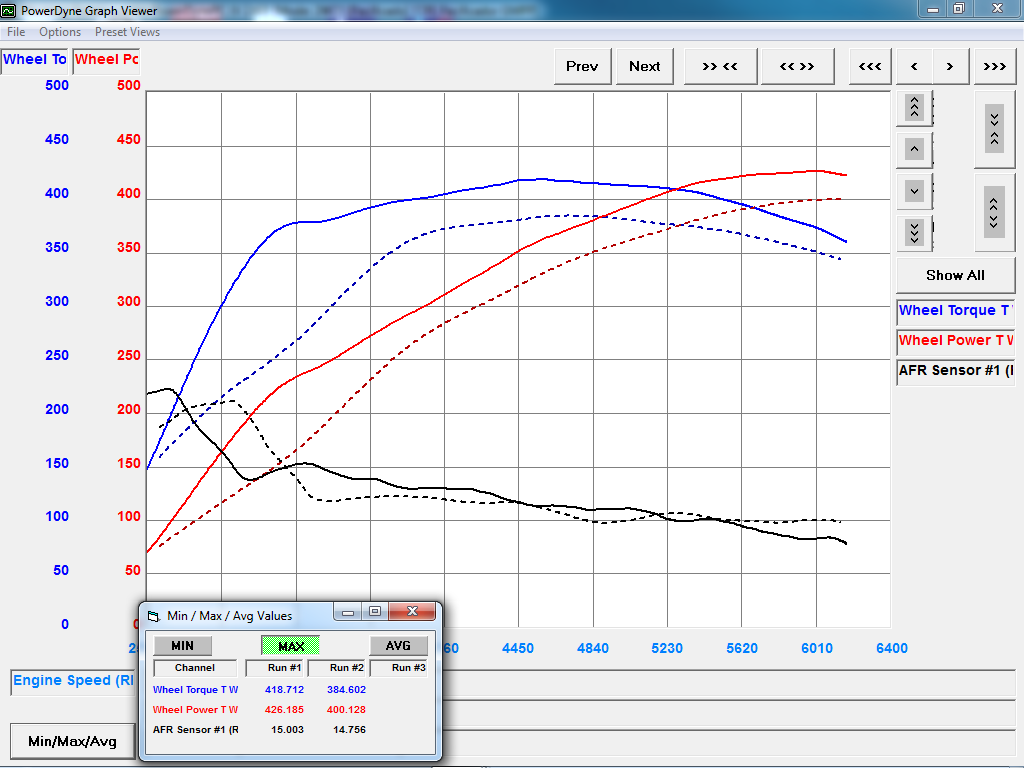Select the highlighted MAX toggle button

pyautogui.click(x=291, y=646)
